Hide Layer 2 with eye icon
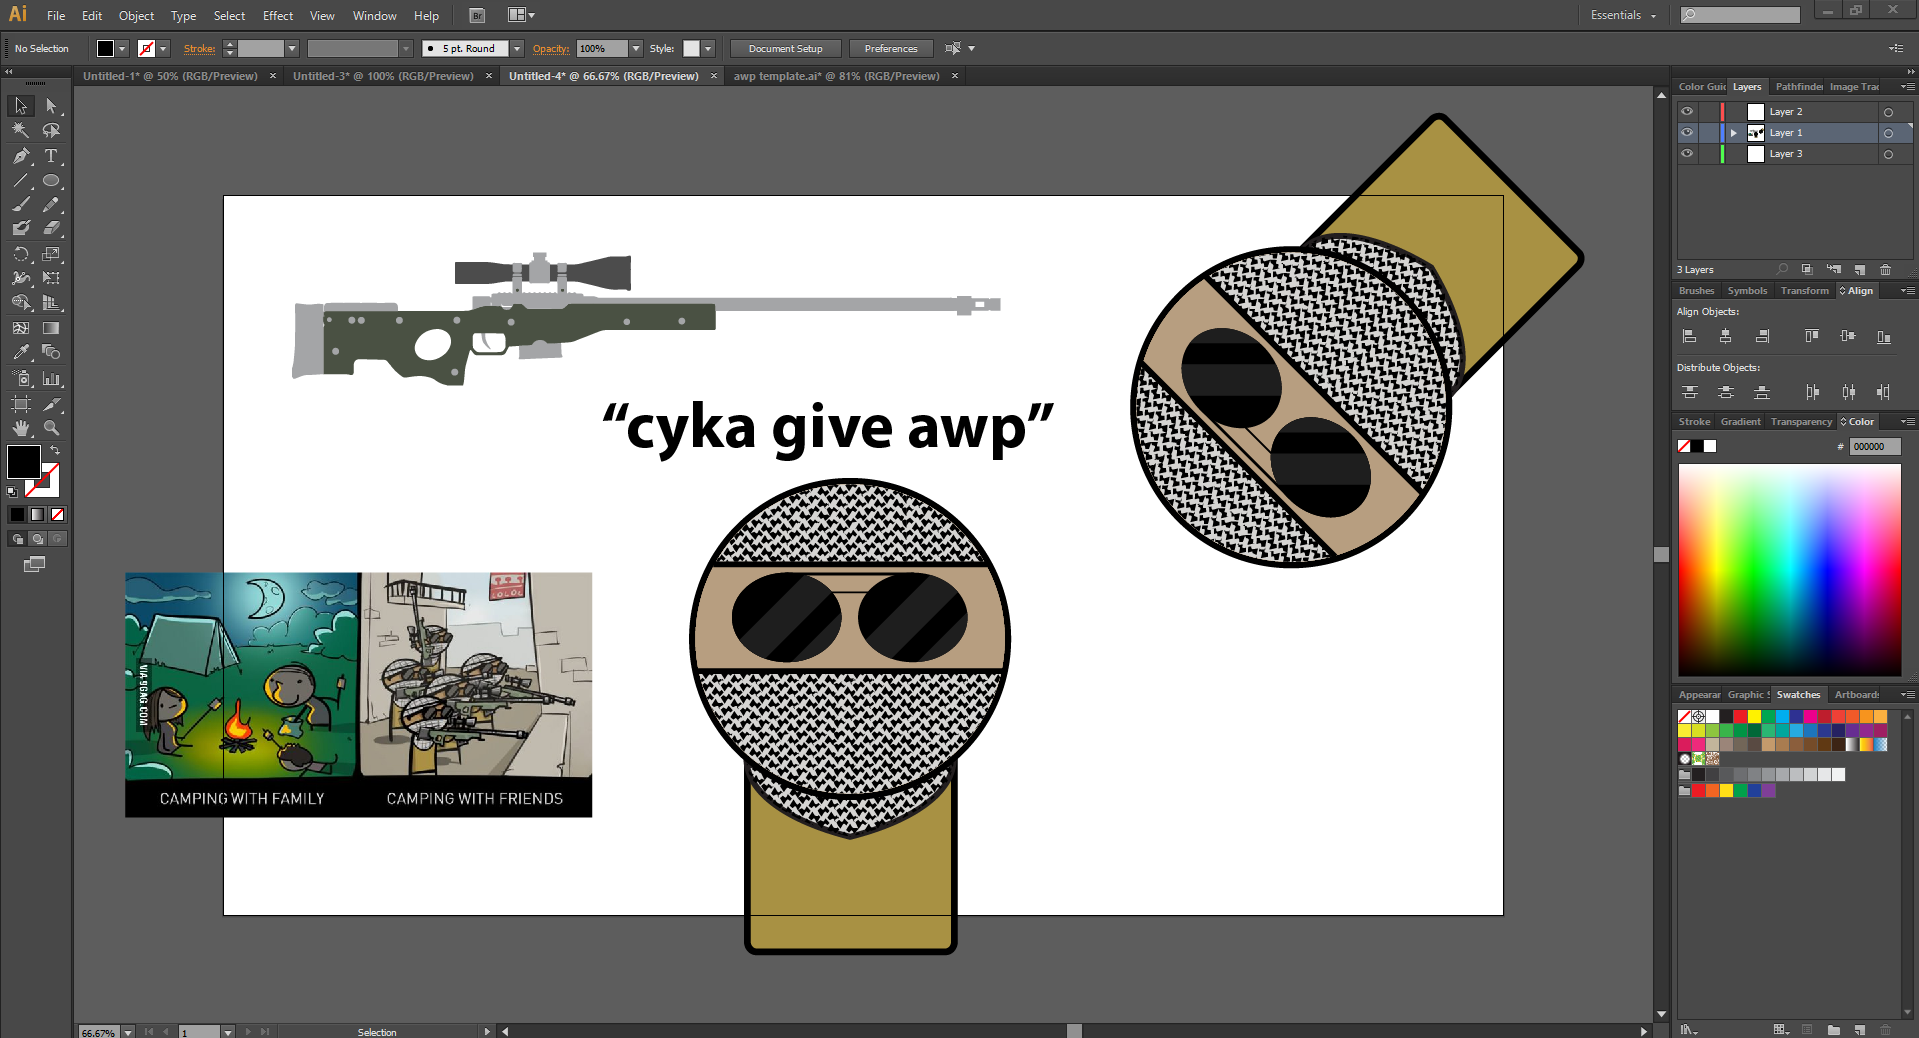1919x1038 pixels. click(x=1687, y=112)
